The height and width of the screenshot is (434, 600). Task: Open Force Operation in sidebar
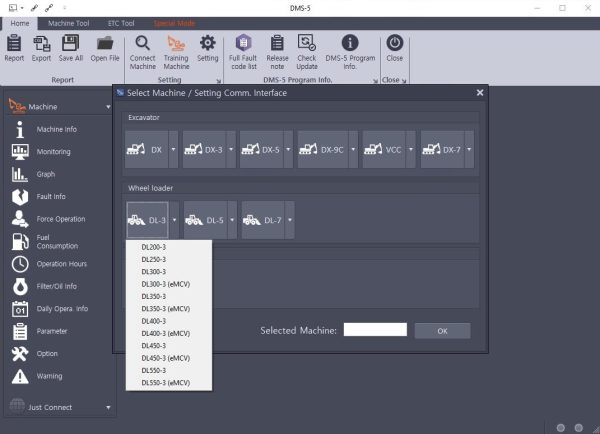(60, 219)
